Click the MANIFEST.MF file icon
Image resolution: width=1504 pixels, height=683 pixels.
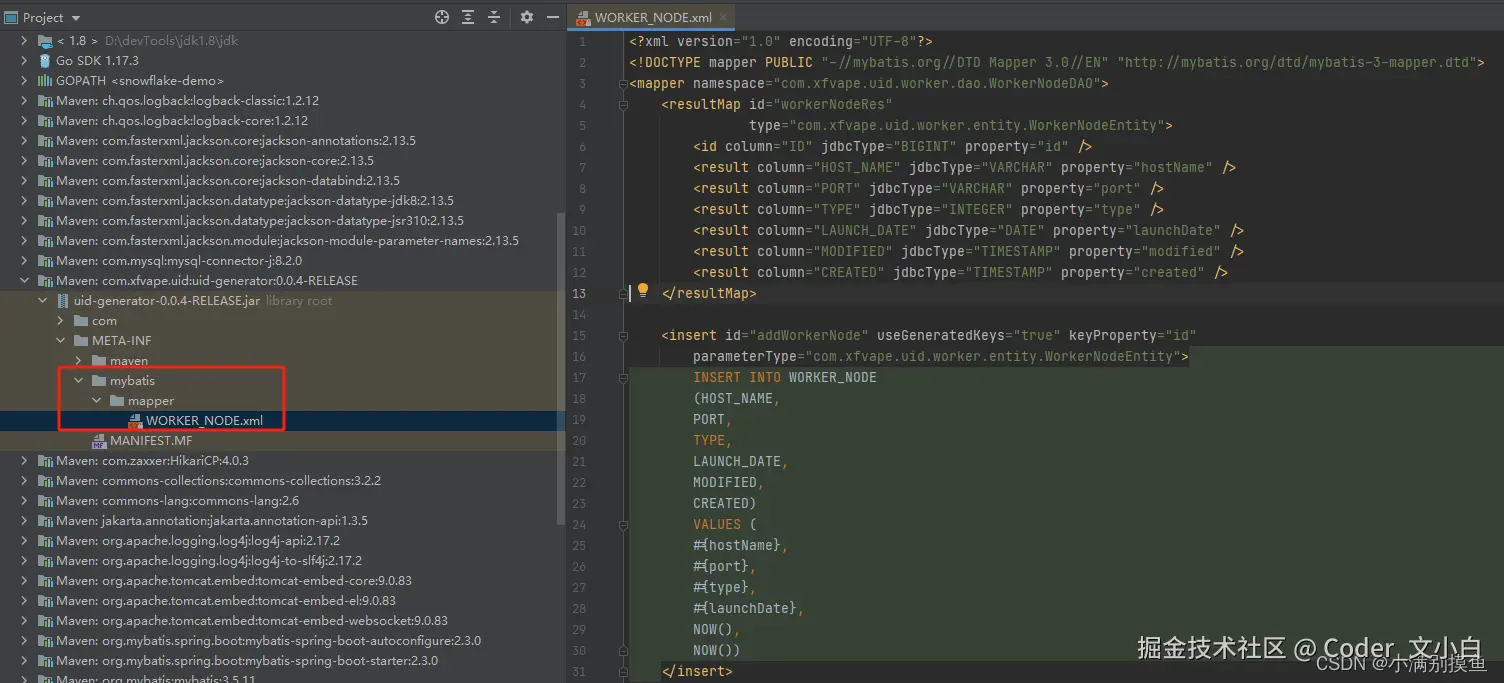tap(99, 441)
